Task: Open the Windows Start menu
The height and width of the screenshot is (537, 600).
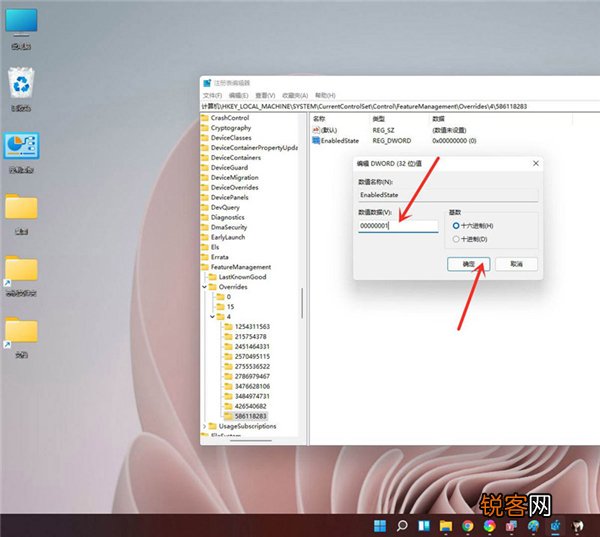Action: [380, 526]
